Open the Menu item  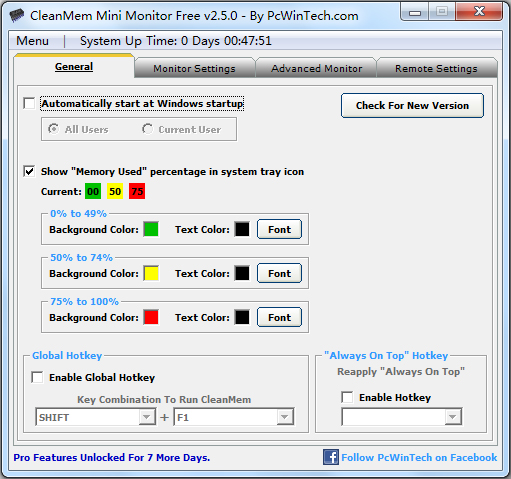32,41
